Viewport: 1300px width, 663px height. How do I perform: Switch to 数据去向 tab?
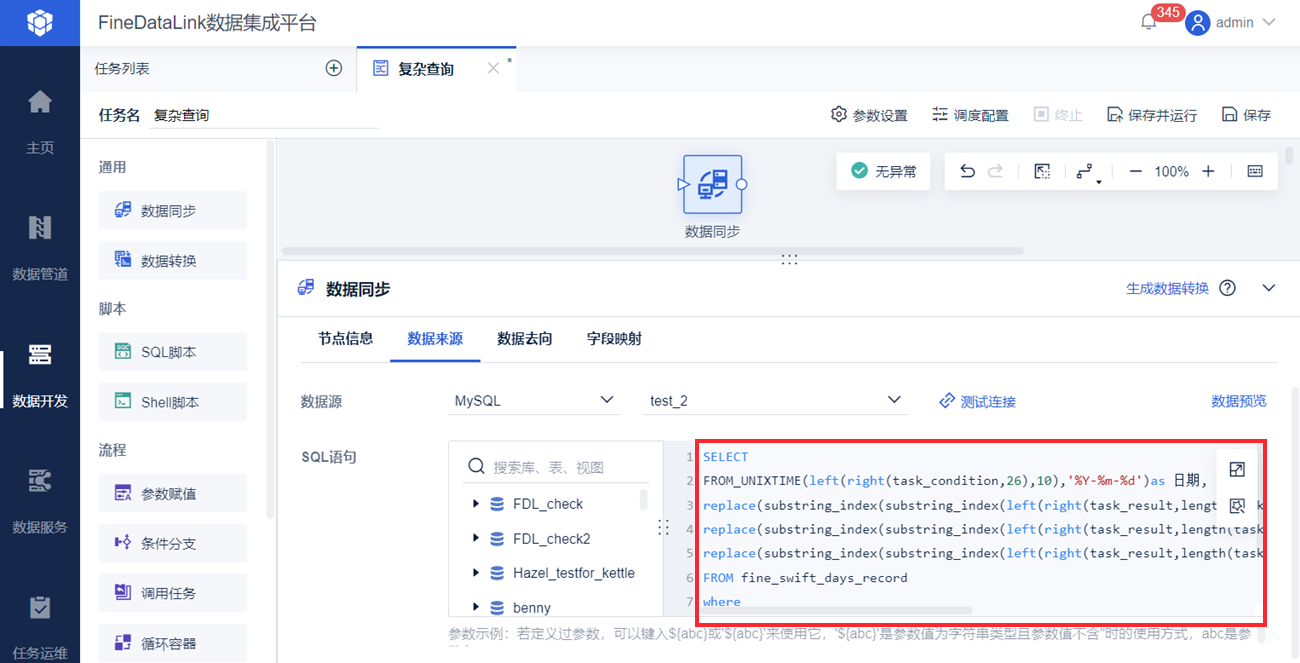(525, 338)
